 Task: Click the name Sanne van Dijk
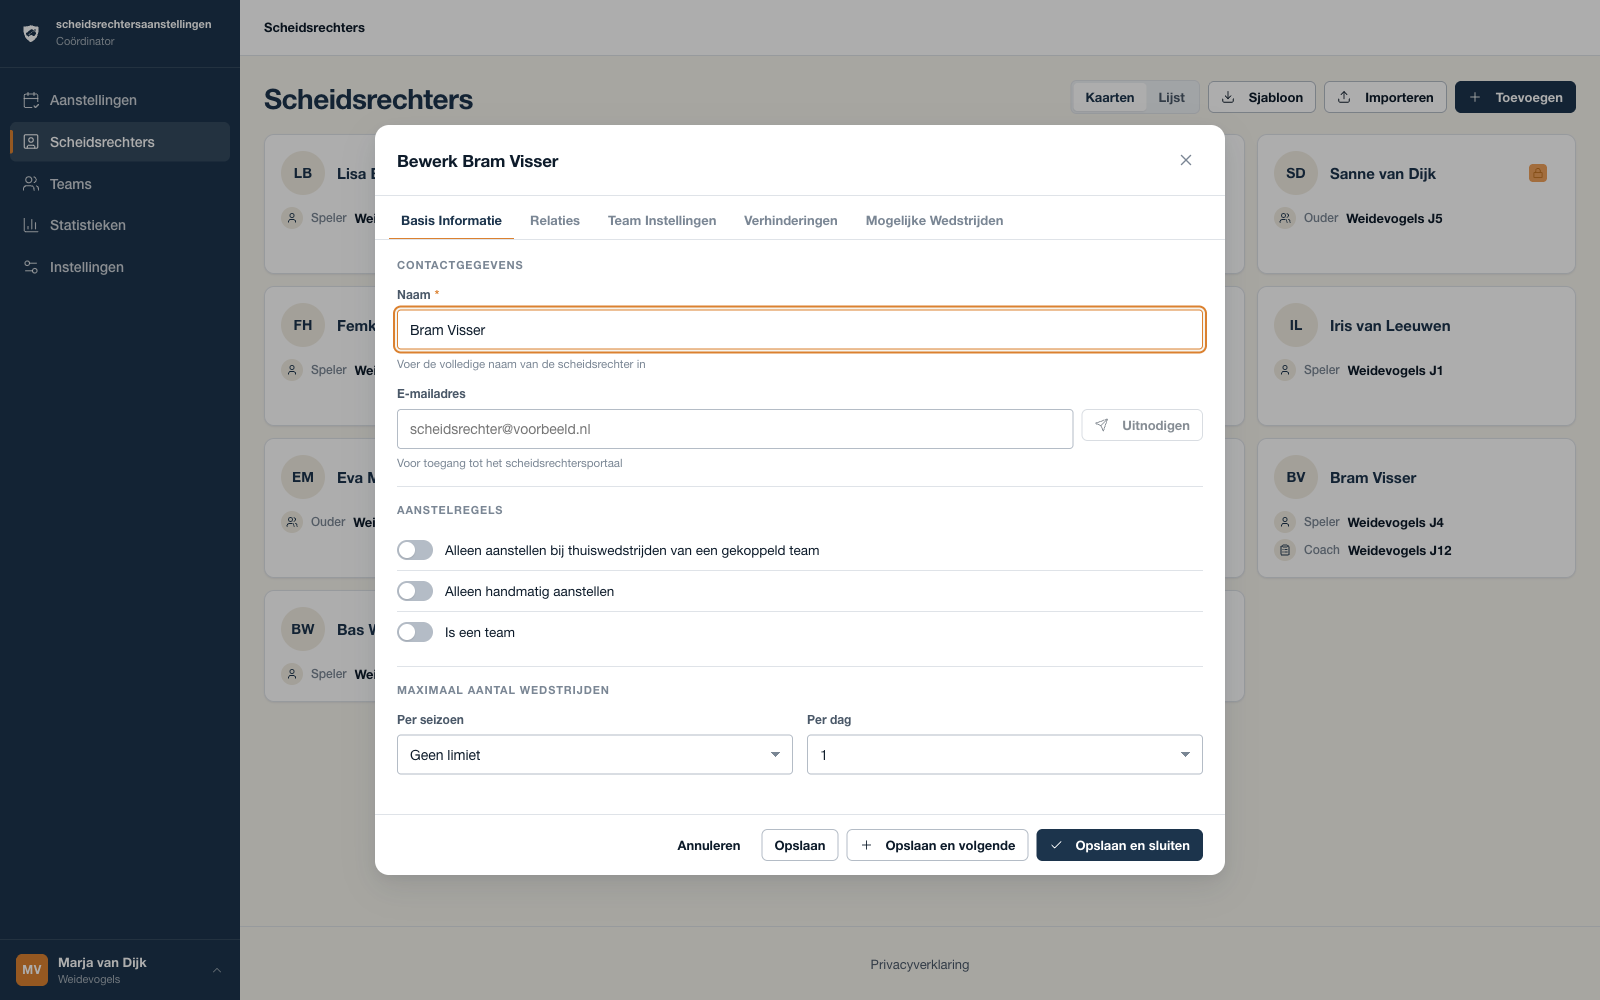[1382, 173]
